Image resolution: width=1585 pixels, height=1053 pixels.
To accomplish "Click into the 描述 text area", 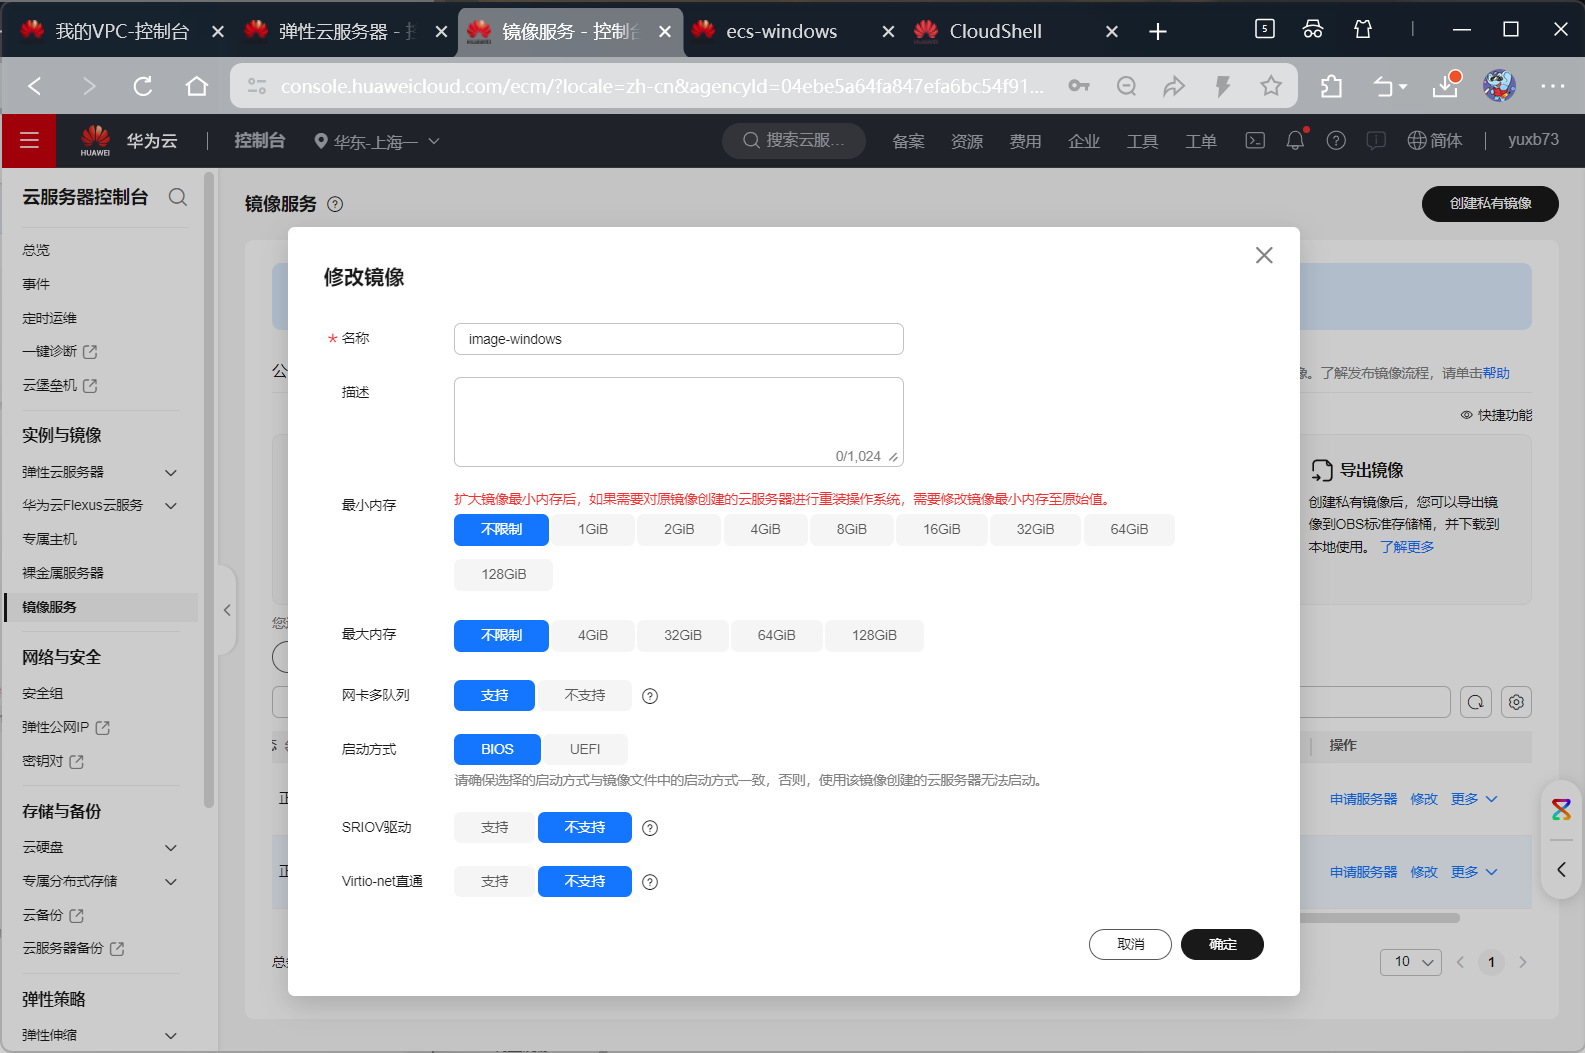I will (x=679, y=422).
